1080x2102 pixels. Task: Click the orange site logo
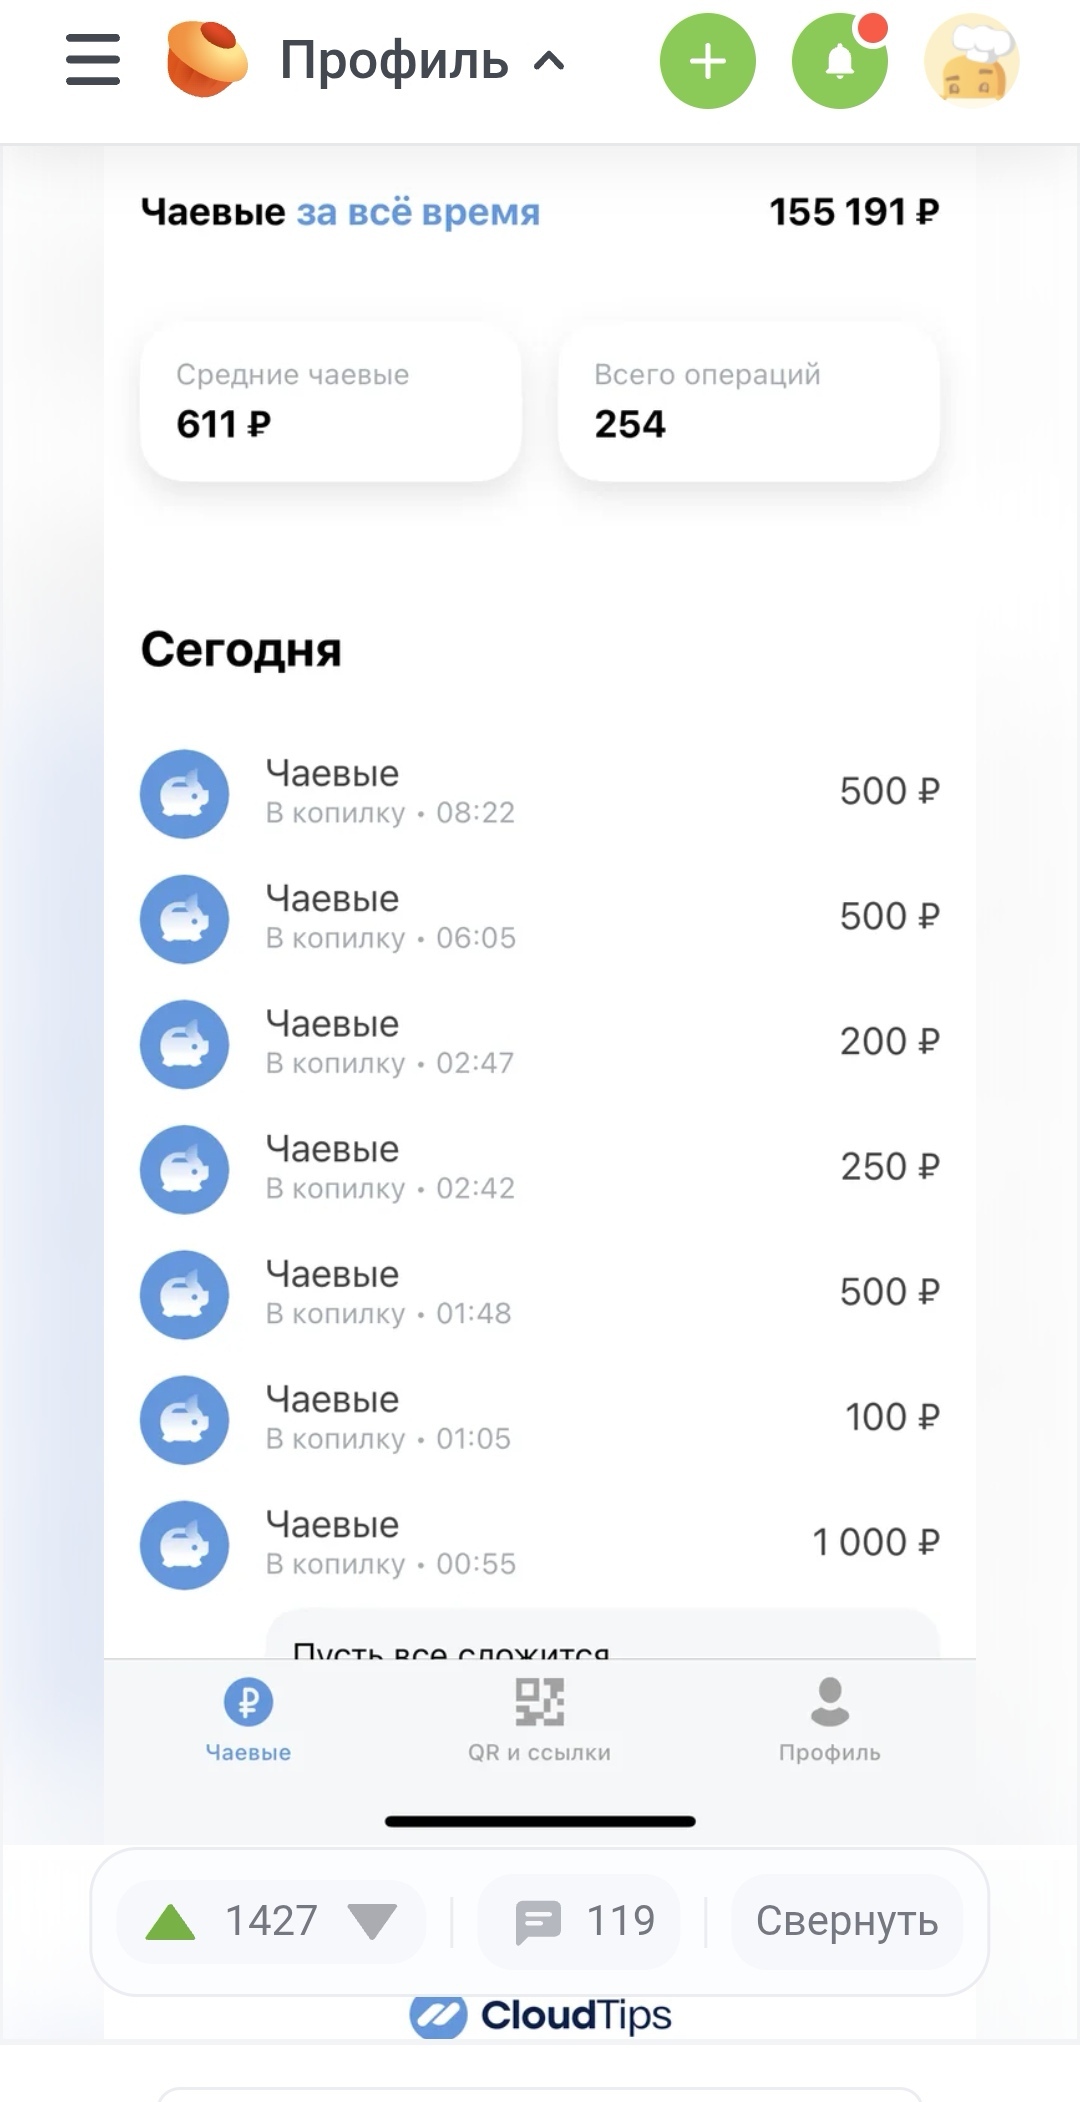coord(206,60)
